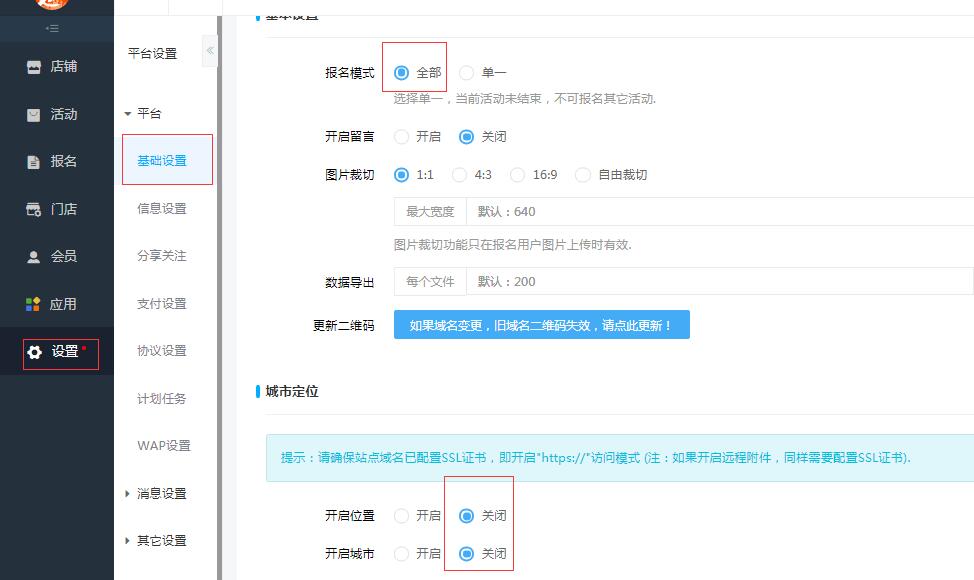Screen dimensions: 974x580
Task: Click the blue update QR code button
Action: click(542, 325)
